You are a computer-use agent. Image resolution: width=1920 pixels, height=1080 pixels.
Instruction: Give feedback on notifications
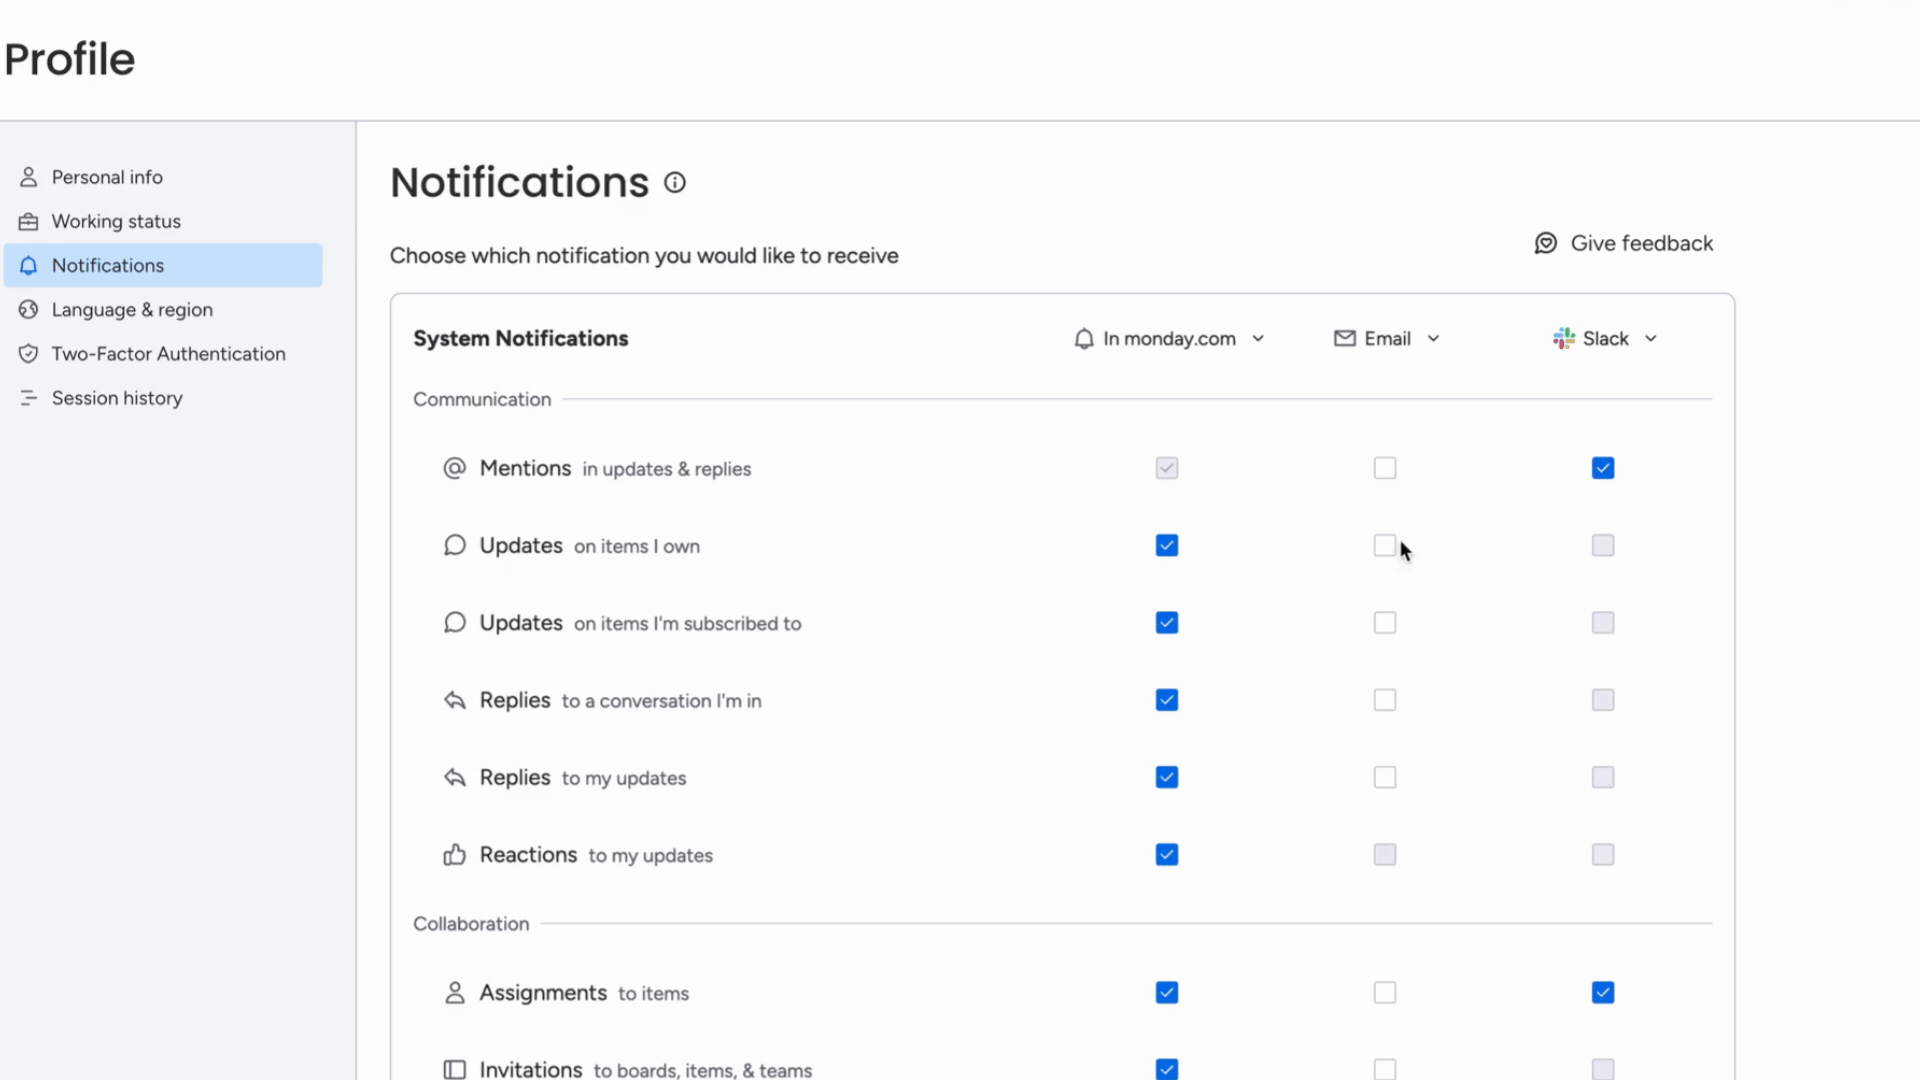tap(1623, 243)
